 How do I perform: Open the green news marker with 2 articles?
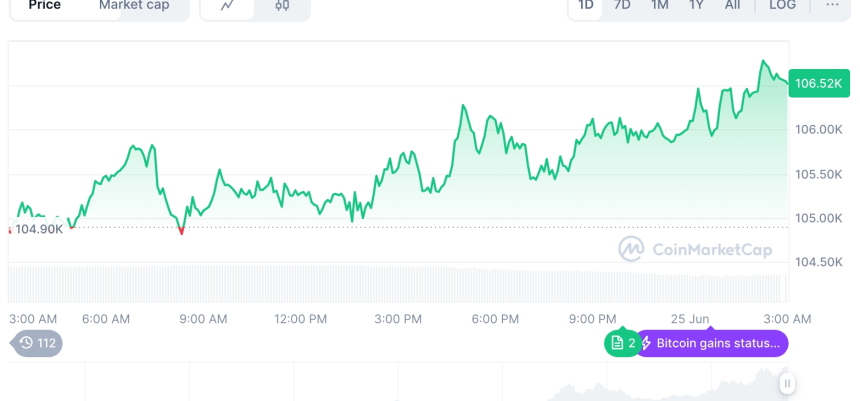622,343
